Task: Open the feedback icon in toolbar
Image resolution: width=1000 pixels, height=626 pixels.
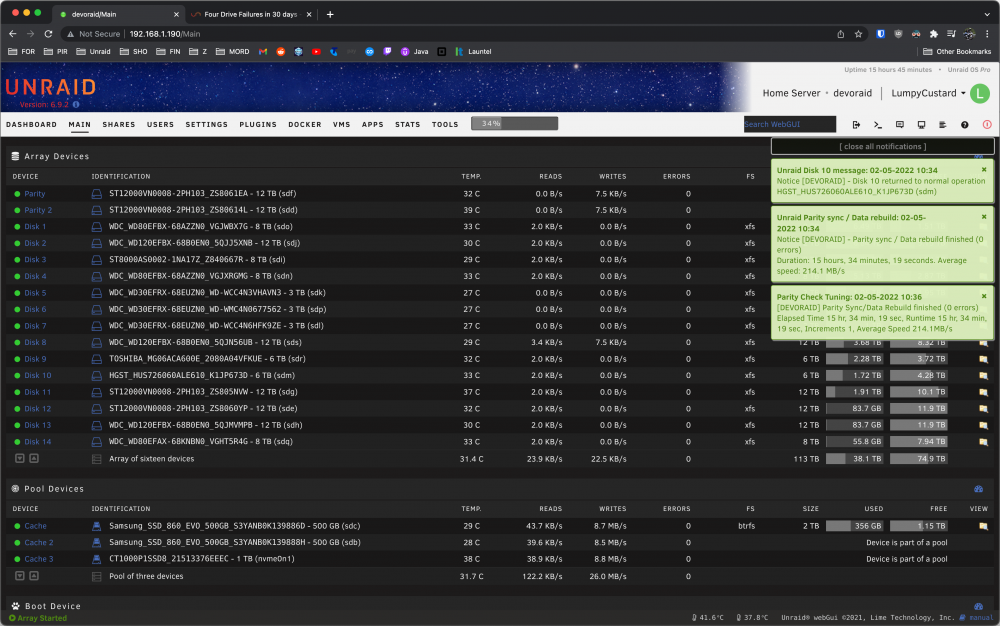Action: click(899, 125)
